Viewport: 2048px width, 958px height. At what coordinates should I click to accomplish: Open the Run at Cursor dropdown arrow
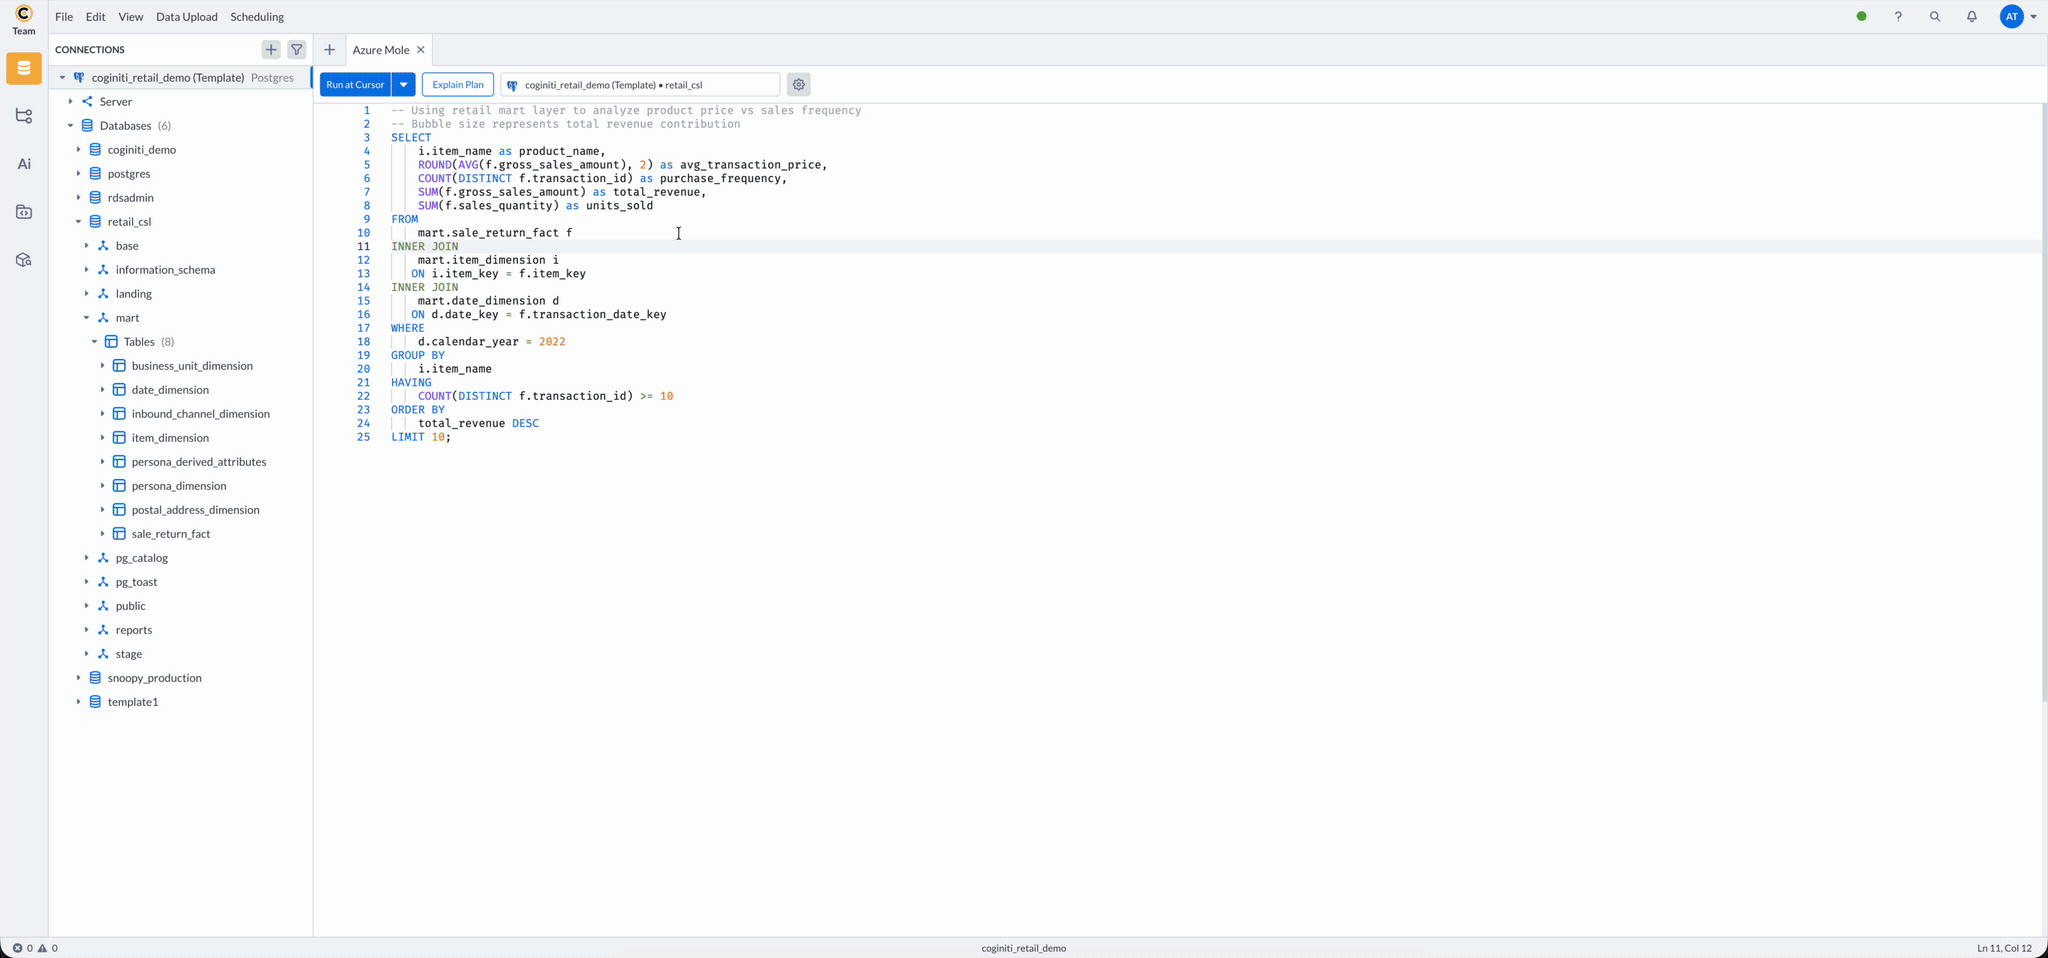click(x=404, y=85)
